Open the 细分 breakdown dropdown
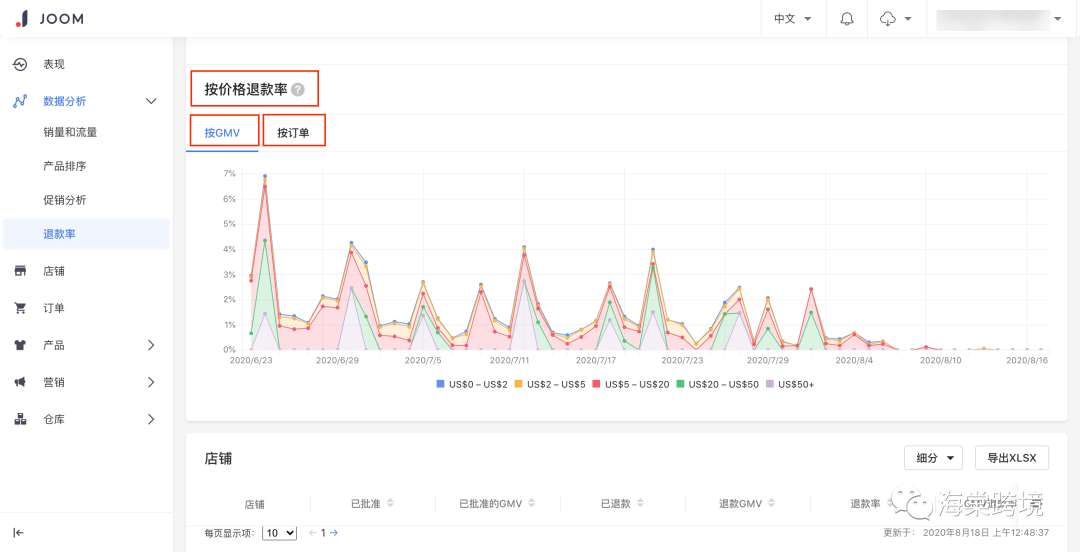This screenshot has height=552, width=1080. (x=933, y=458)
